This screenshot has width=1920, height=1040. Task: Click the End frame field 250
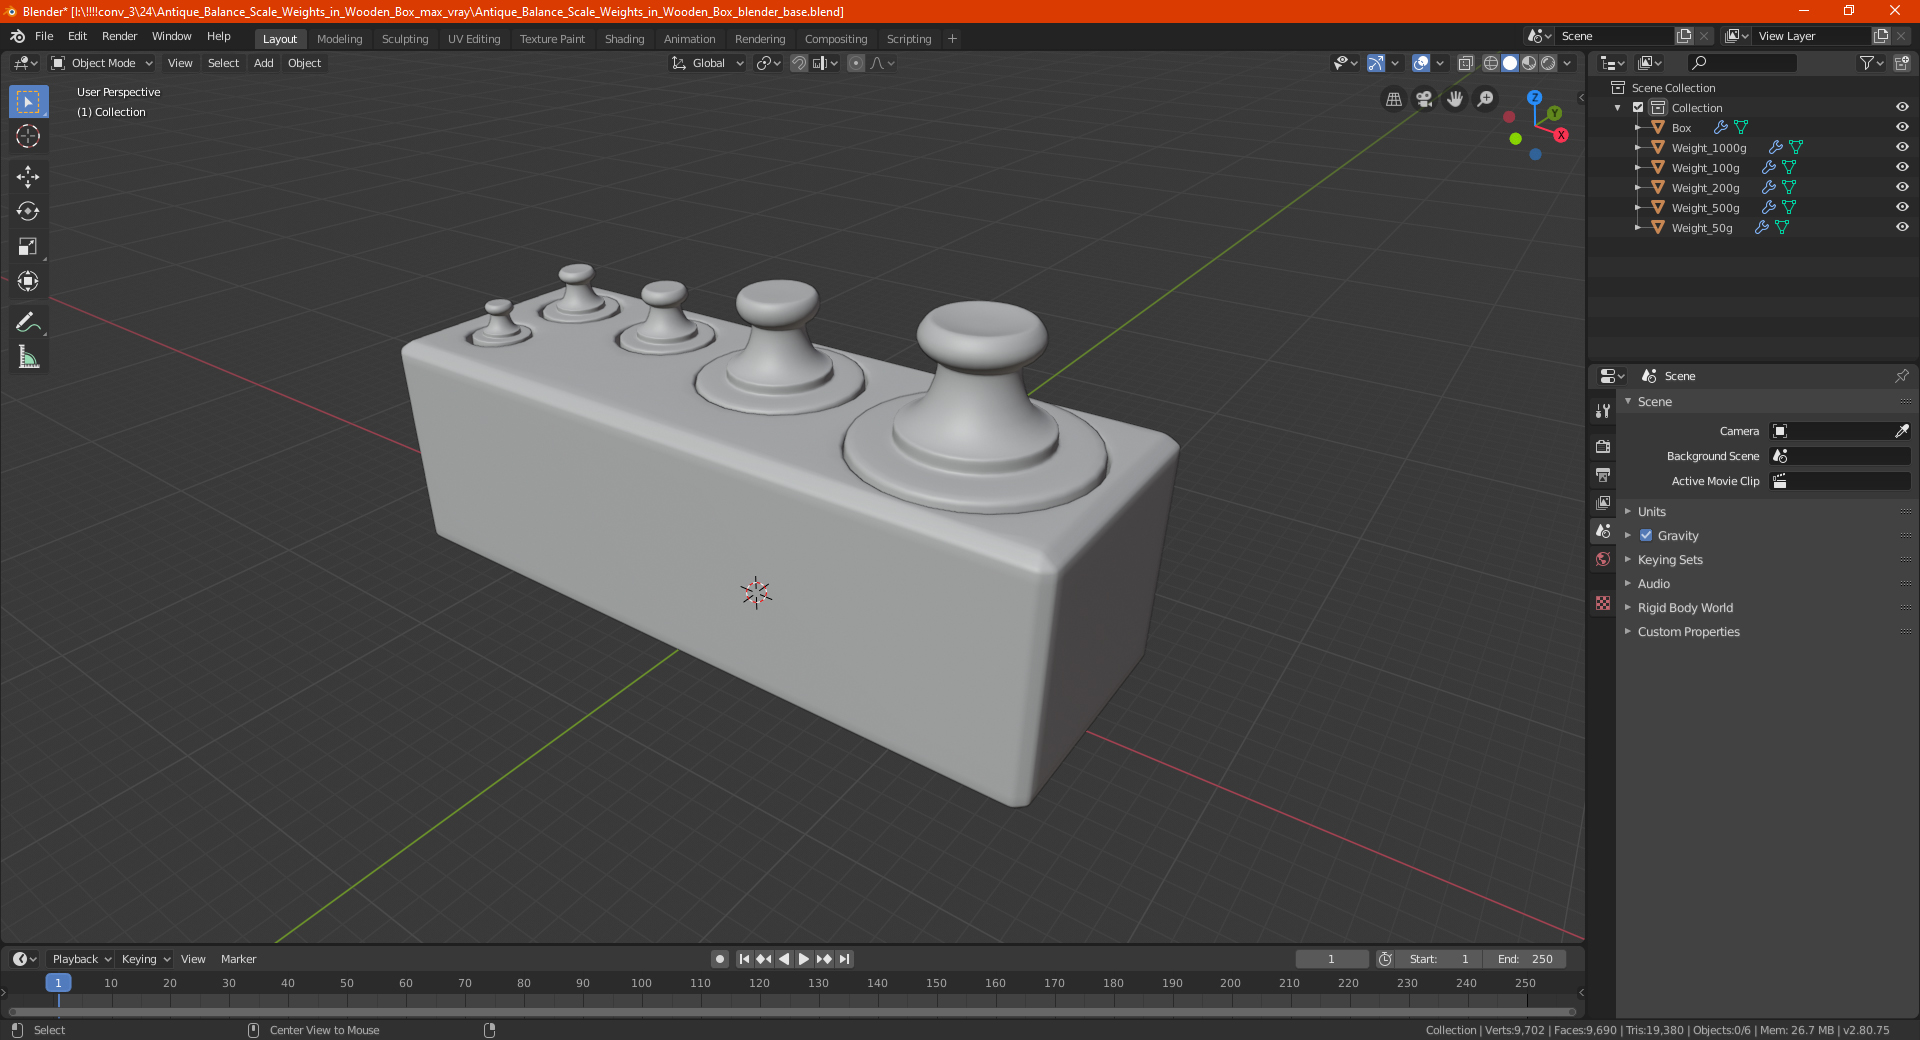pyautogui.click(x=1525, y=959)
